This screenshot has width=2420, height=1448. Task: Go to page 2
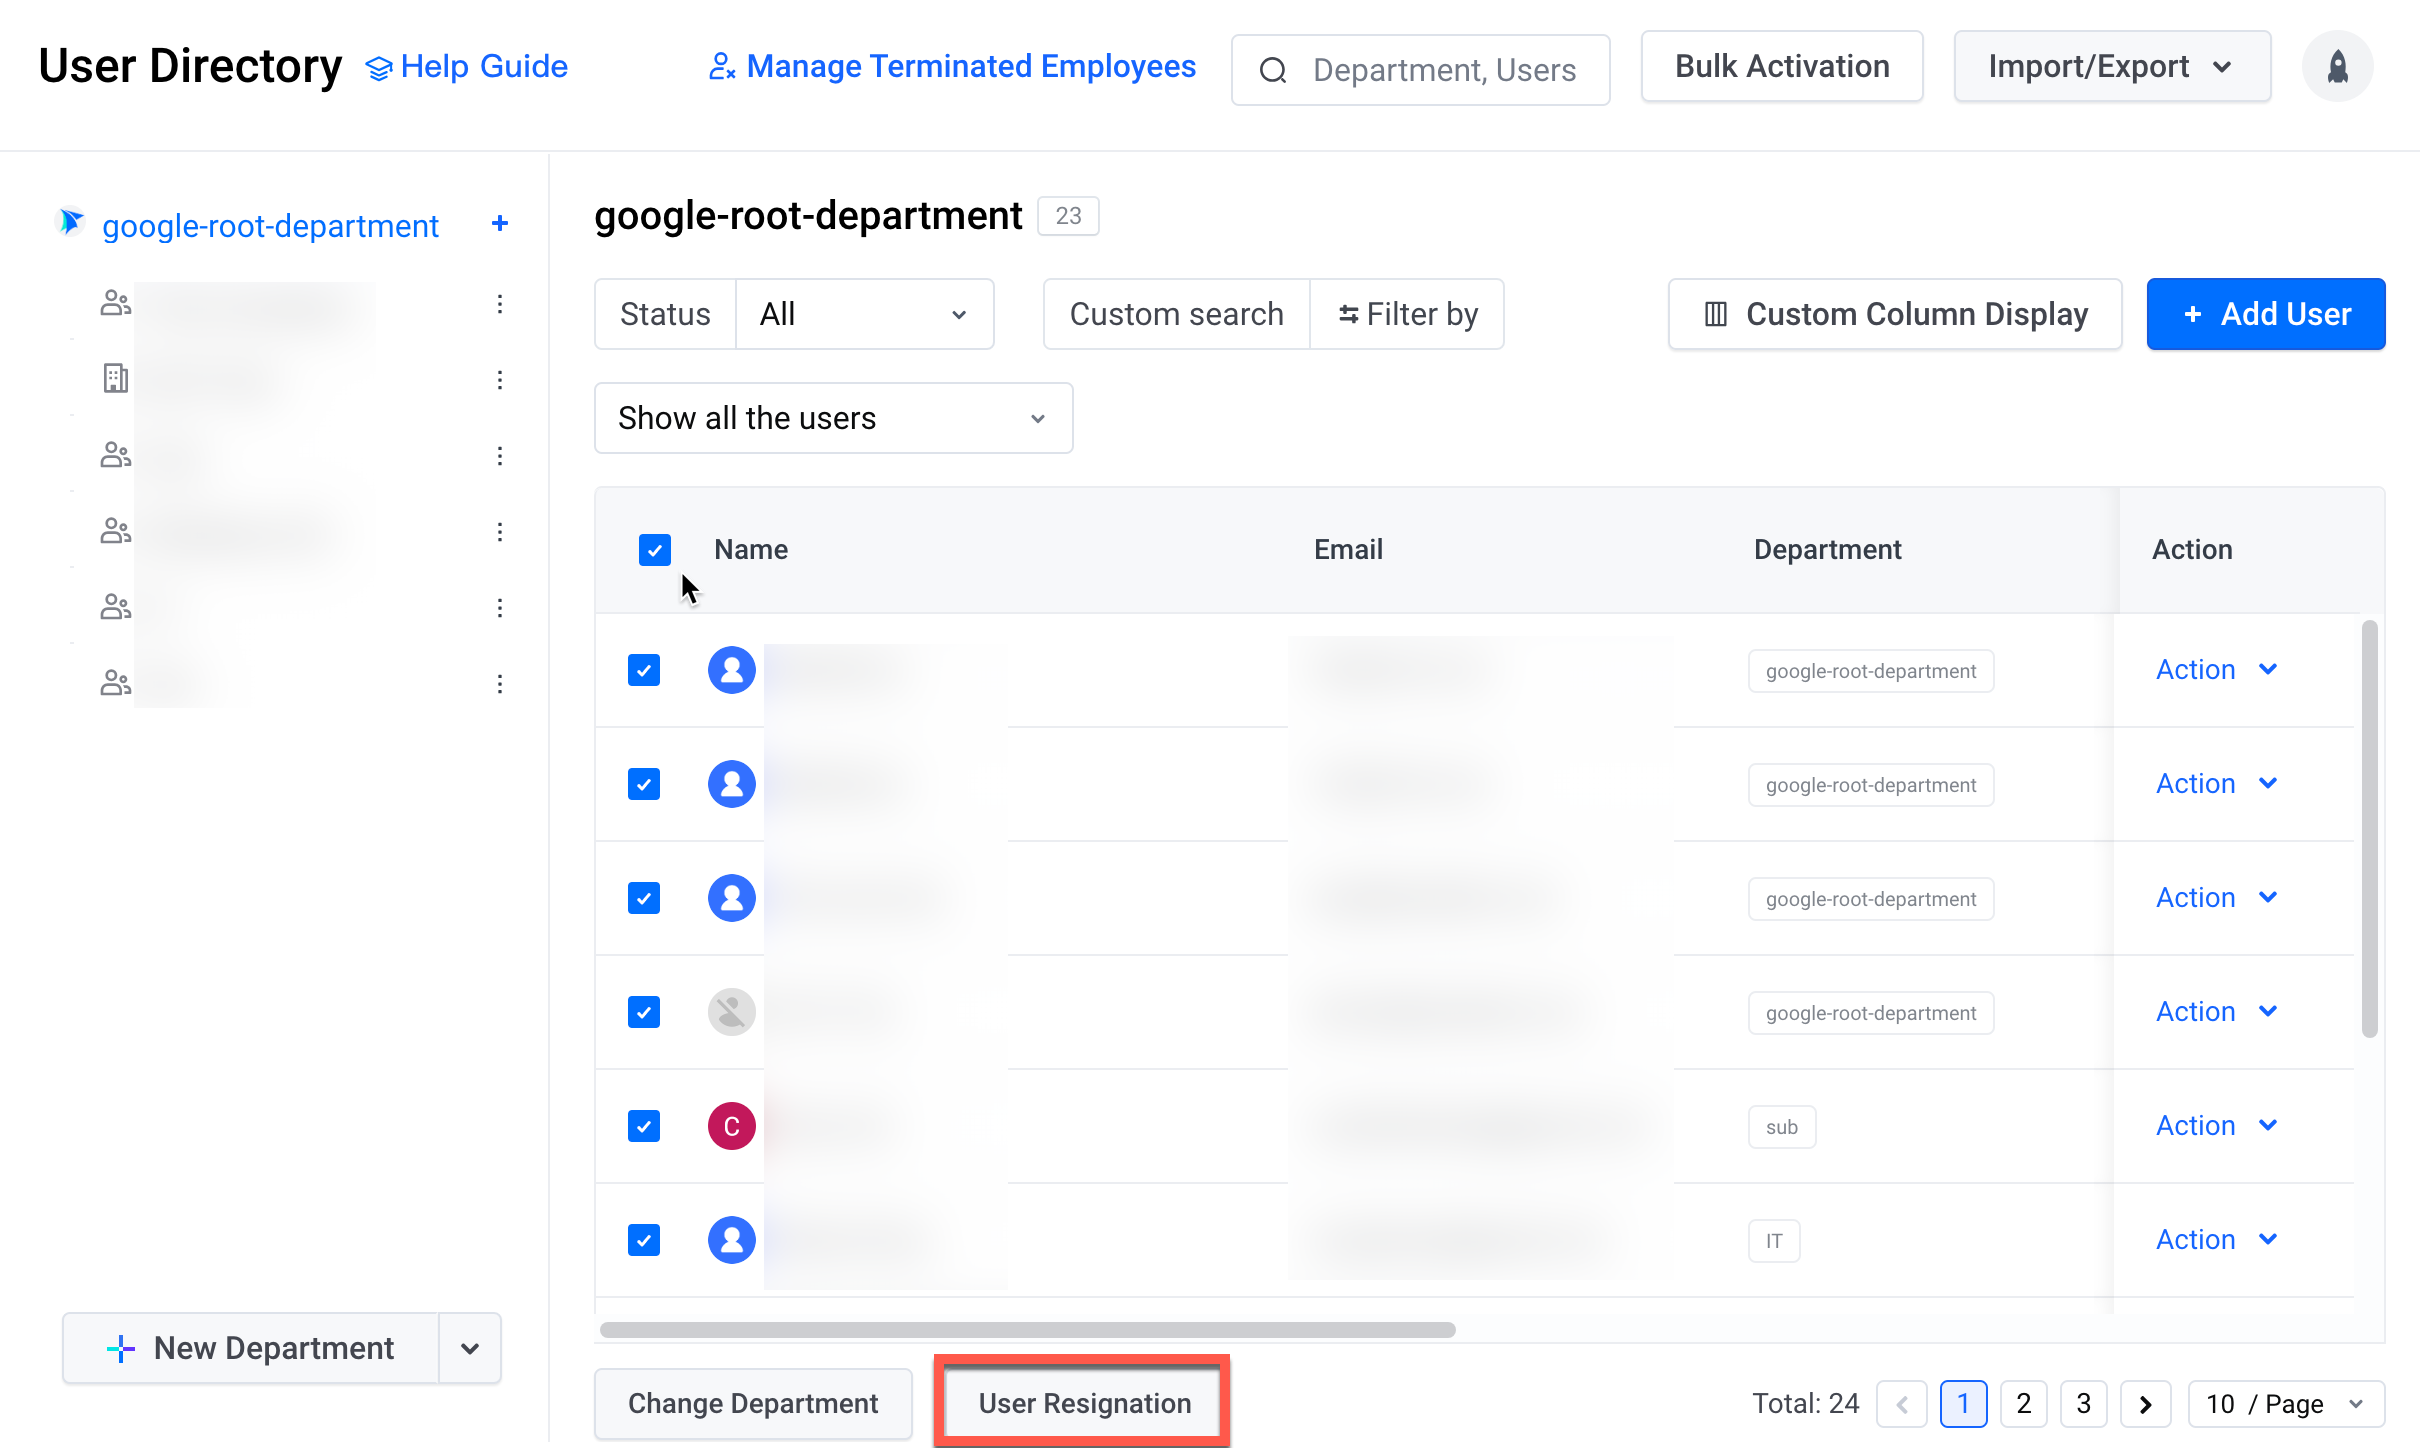click(2024, 1404)
